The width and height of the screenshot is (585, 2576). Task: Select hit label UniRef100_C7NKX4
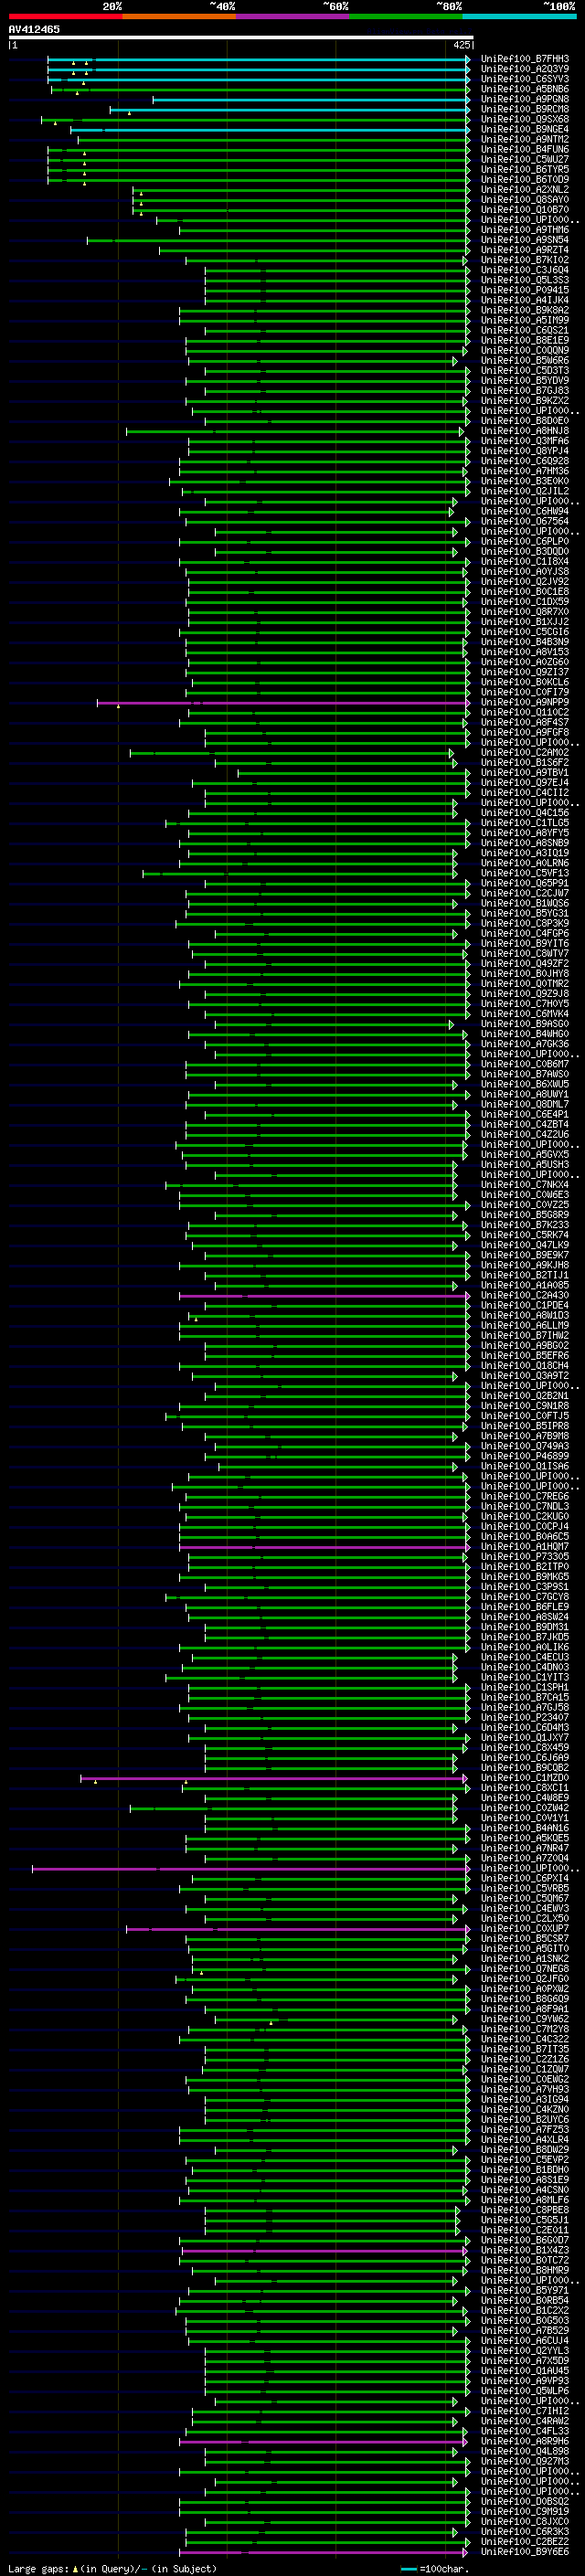click(525, 1185)
